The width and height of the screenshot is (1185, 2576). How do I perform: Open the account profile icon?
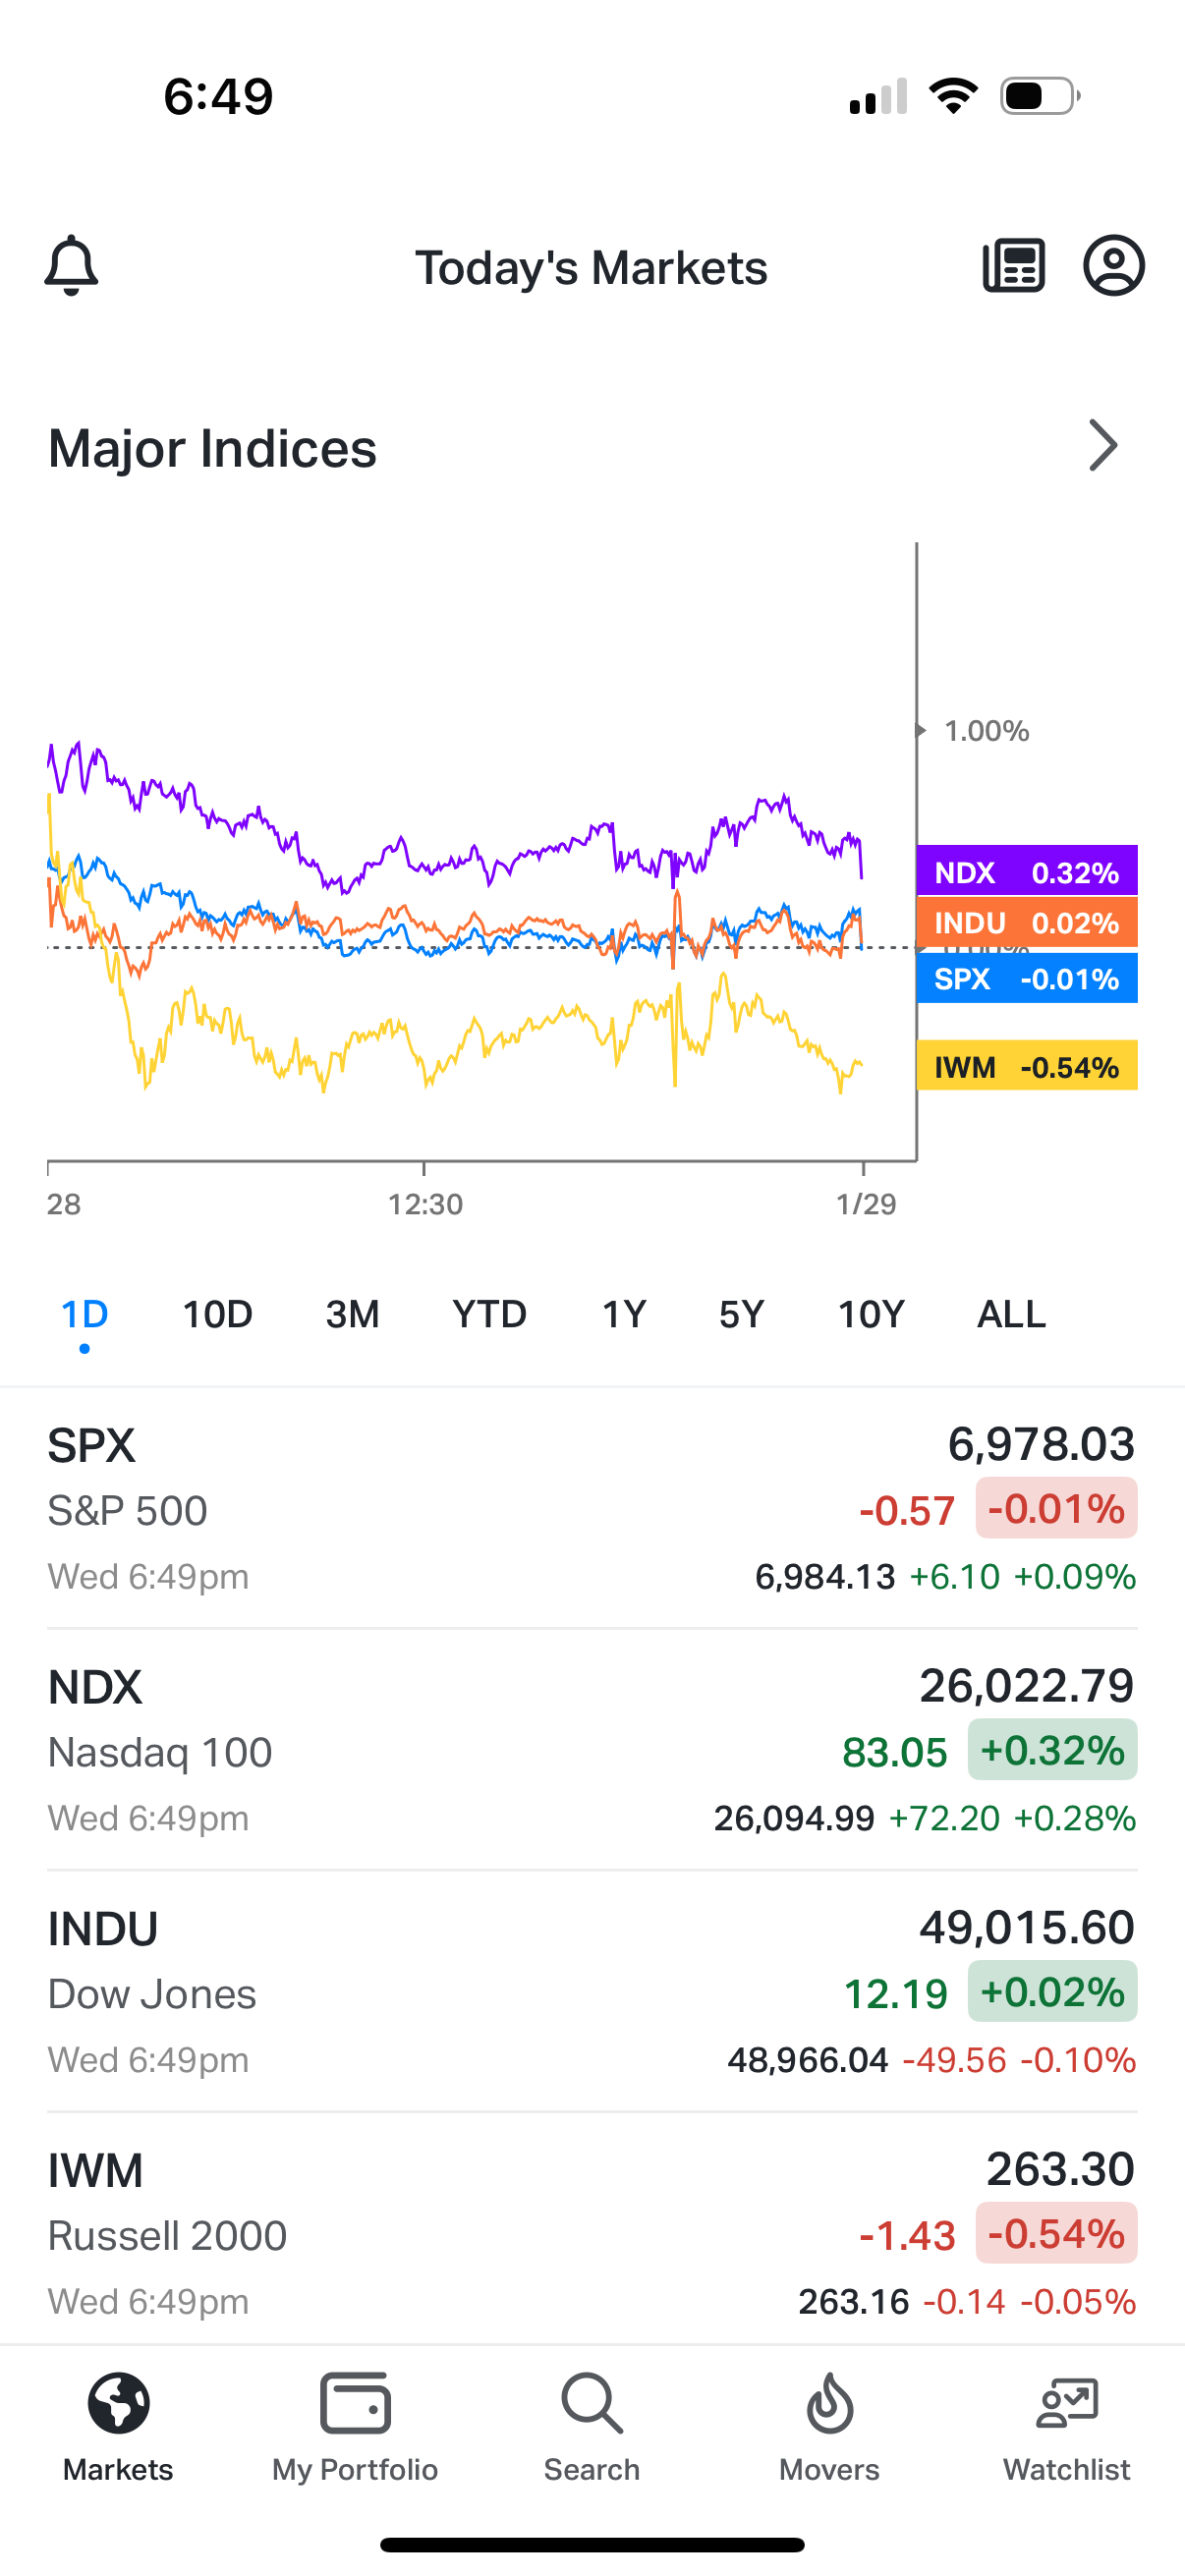[1113, 266]
